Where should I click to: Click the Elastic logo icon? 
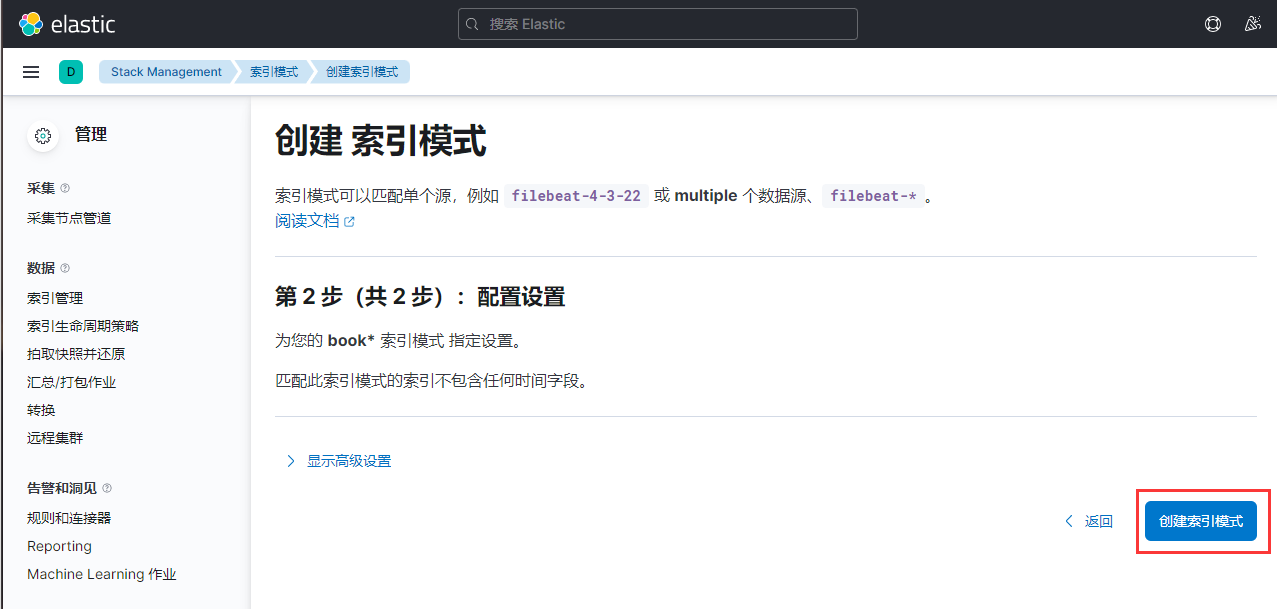point(30,24)
